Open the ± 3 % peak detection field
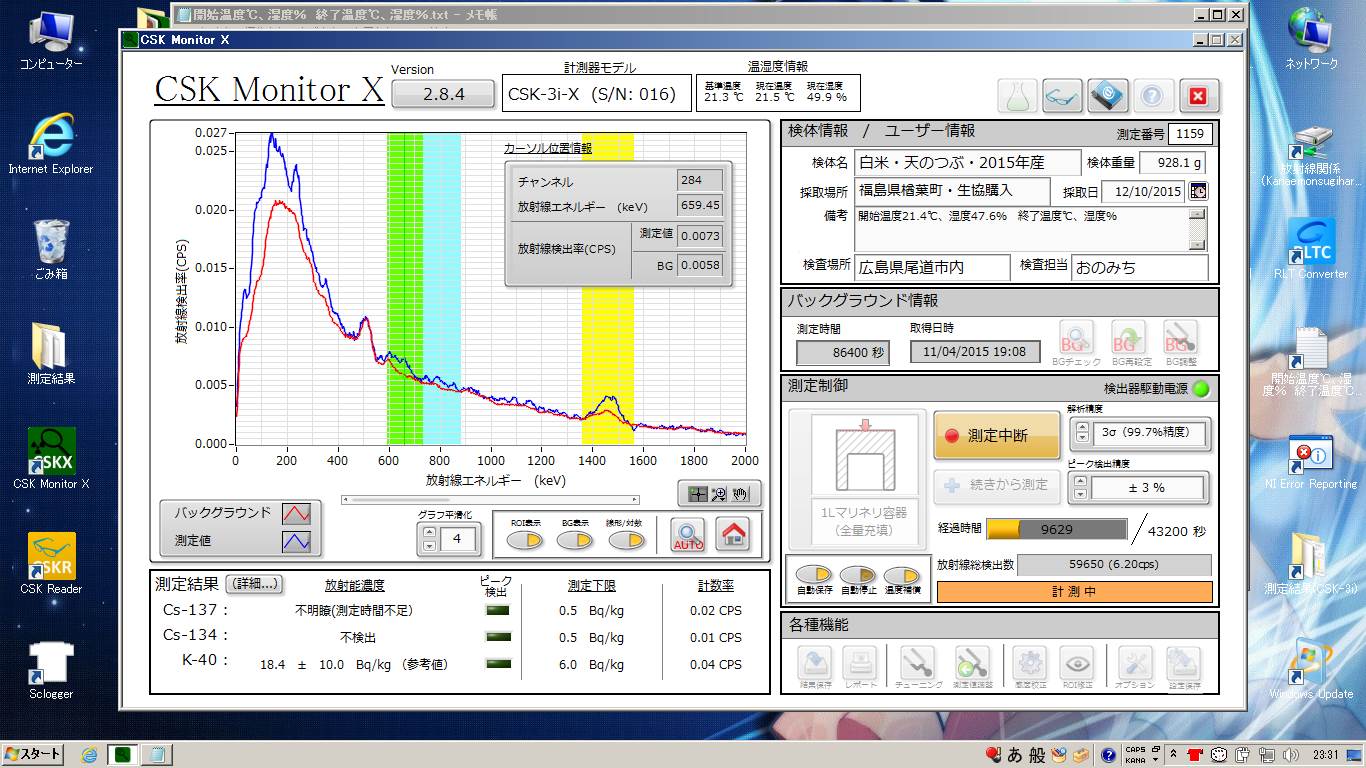 coord(1148,488)
